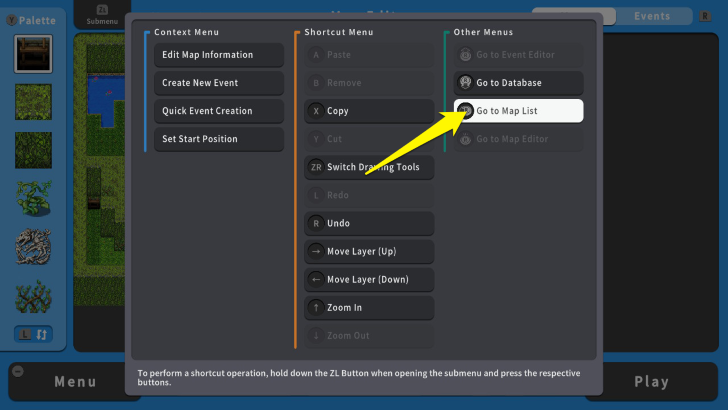Click the Cut shortcut entry
This screenshot has height=410, width=728.
point(369,139)
